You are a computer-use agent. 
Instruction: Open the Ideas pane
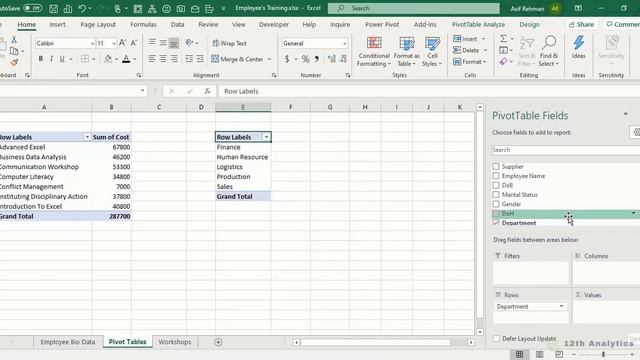[x=578, y=47]
